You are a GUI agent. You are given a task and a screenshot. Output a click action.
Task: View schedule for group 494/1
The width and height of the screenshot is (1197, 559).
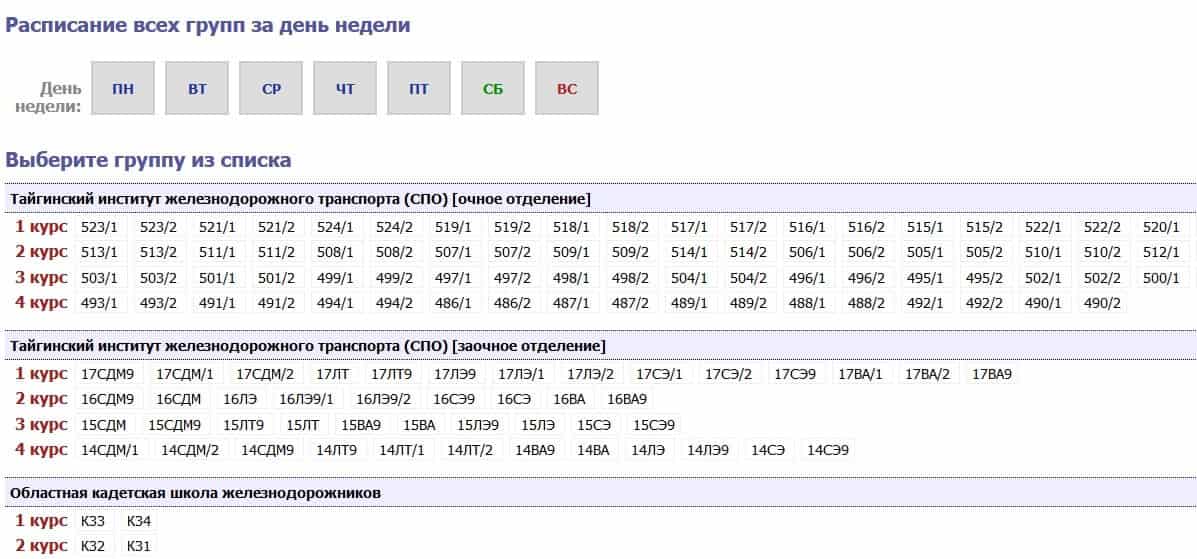pos(335,303)
